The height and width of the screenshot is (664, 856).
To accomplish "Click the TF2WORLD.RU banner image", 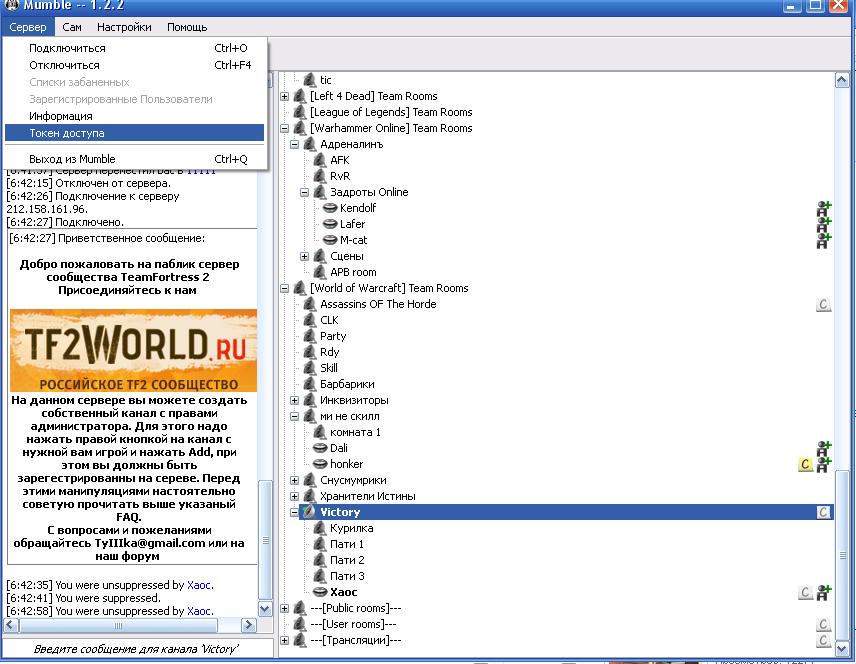I will (134, 351).
